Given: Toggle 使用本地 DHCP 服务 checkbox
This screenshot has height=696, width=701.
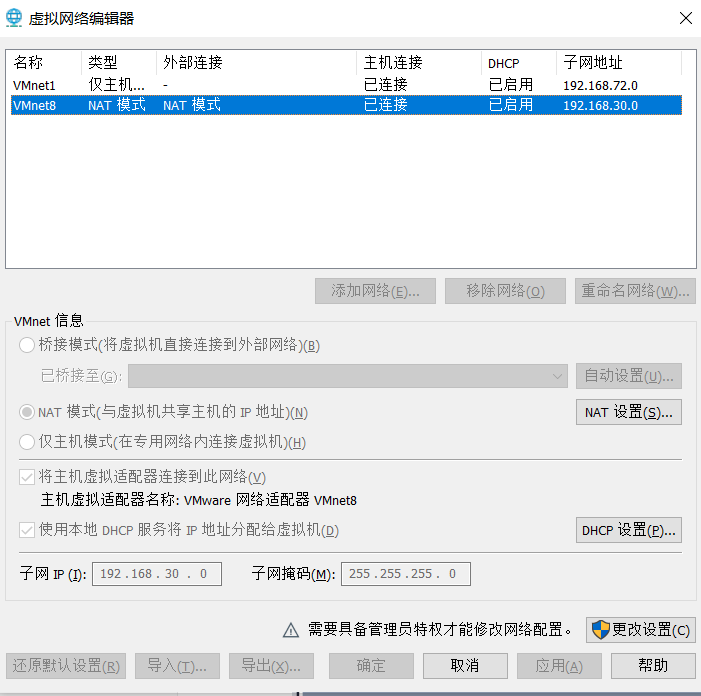Looking at the screenshot, I should 27,530.
